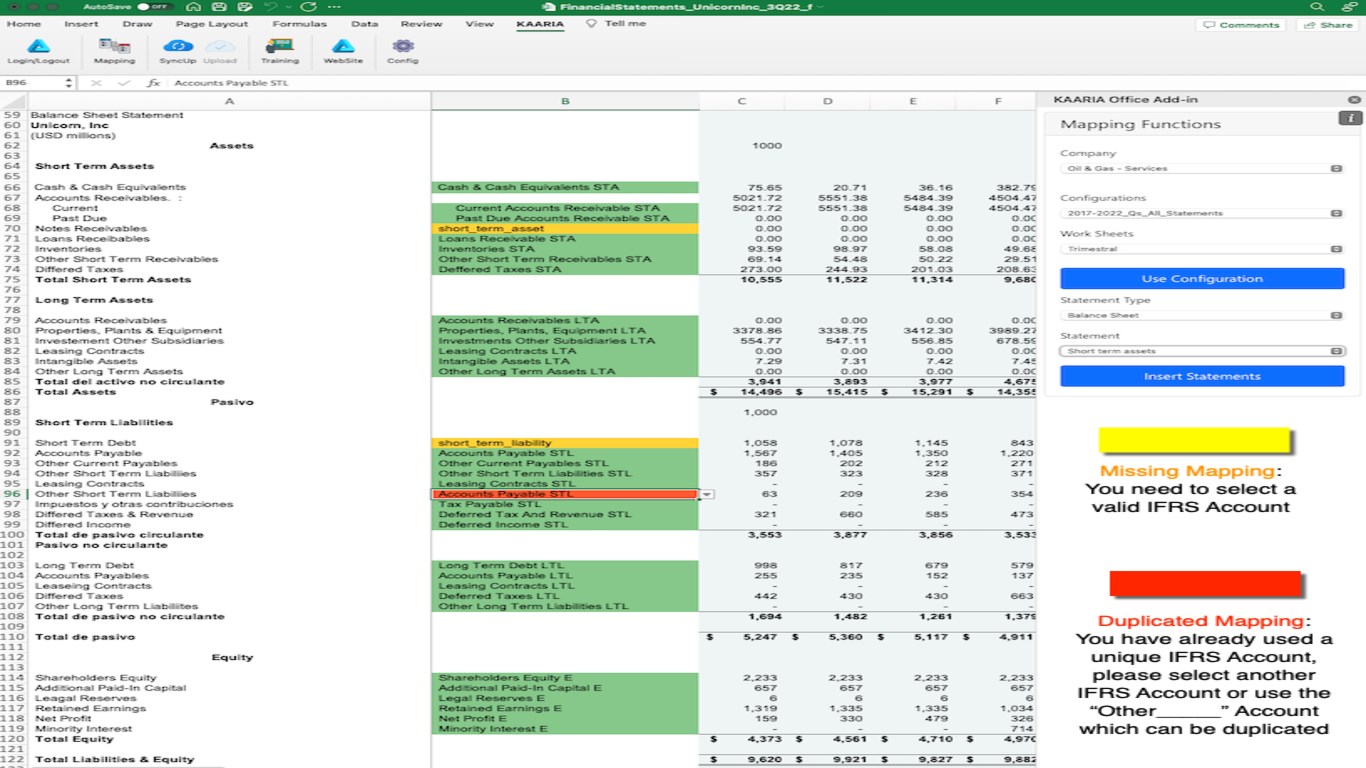Expand the Company dropdown
The image size is (1366, 768).
coord(1202,169)
